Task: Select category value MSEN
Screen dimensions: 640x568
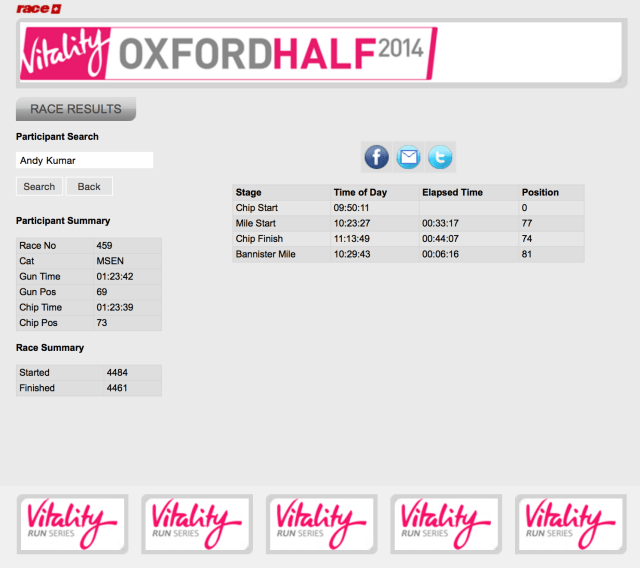Action: 110,261
